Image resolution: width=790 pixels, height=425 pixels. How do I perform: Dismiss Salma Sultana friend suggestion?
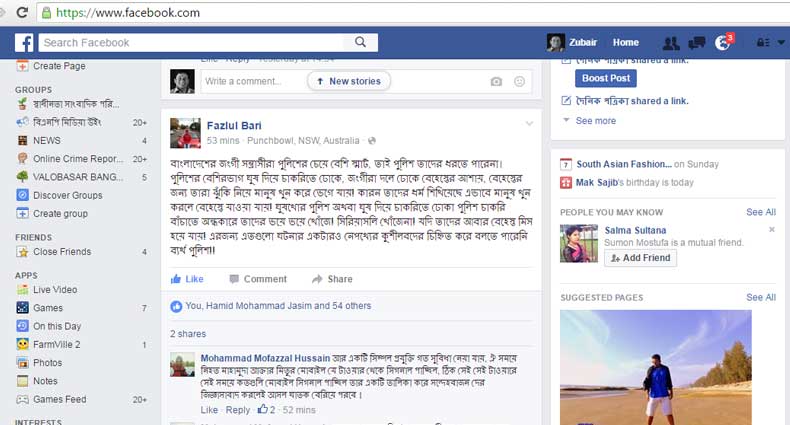pyautogui.click(x=771, y=230)
